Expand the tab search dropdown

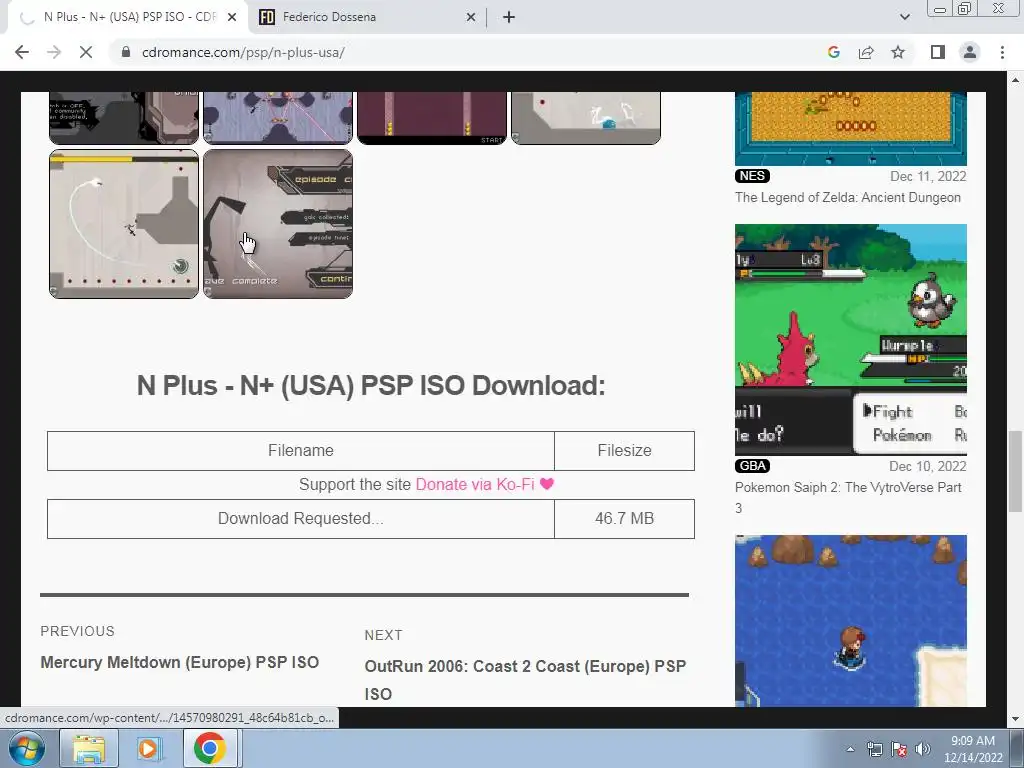pos(904,17)
